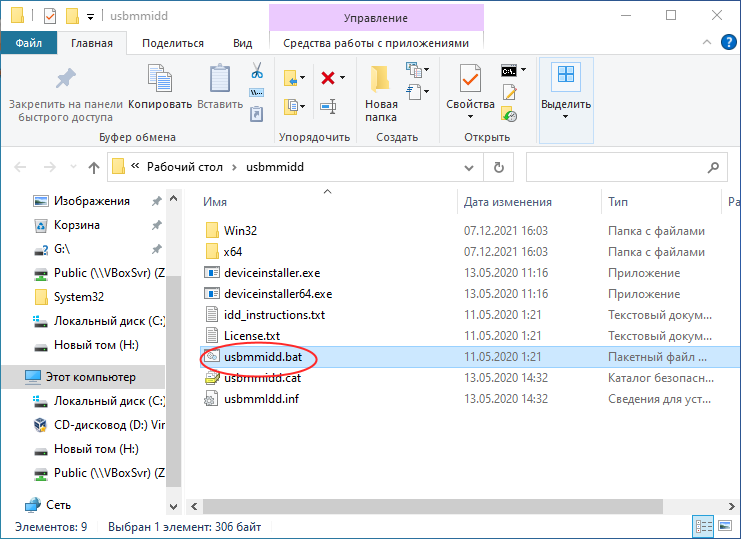The width and height of the screenshot is (741, 539).
Task: Select the Главная ribbon tab
Action: (92, 43)
